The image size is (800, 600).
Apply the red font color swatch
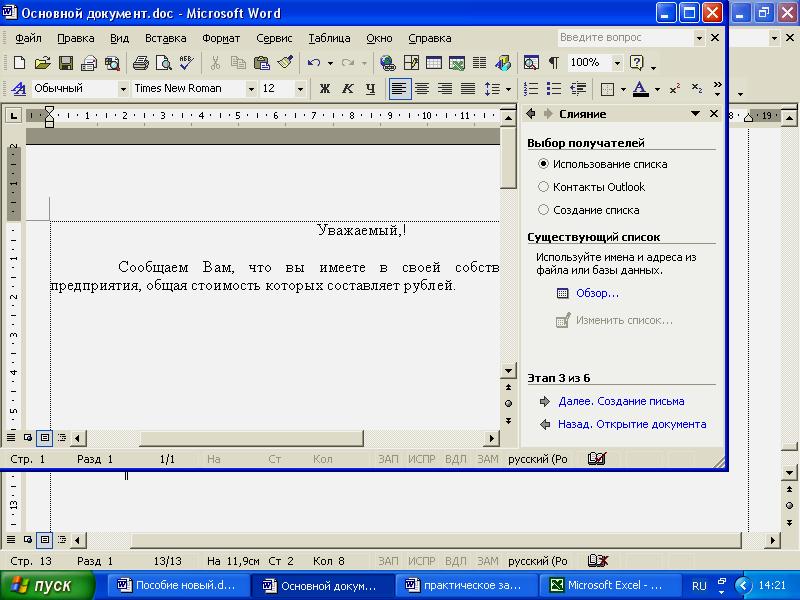click(640, 89)
